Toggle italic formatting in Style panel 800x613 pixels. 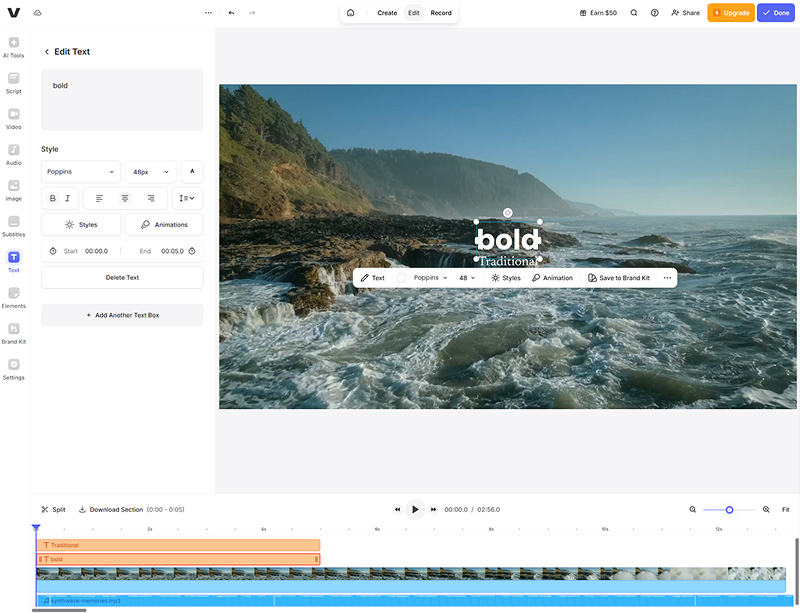[x=68, y=198]
